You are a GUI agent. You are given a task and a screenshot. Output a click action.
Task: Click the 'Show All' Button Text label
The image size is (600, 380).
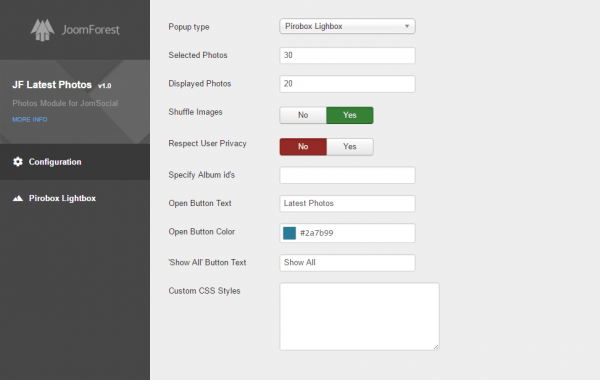pyautogui.click(x=207, y=263)
